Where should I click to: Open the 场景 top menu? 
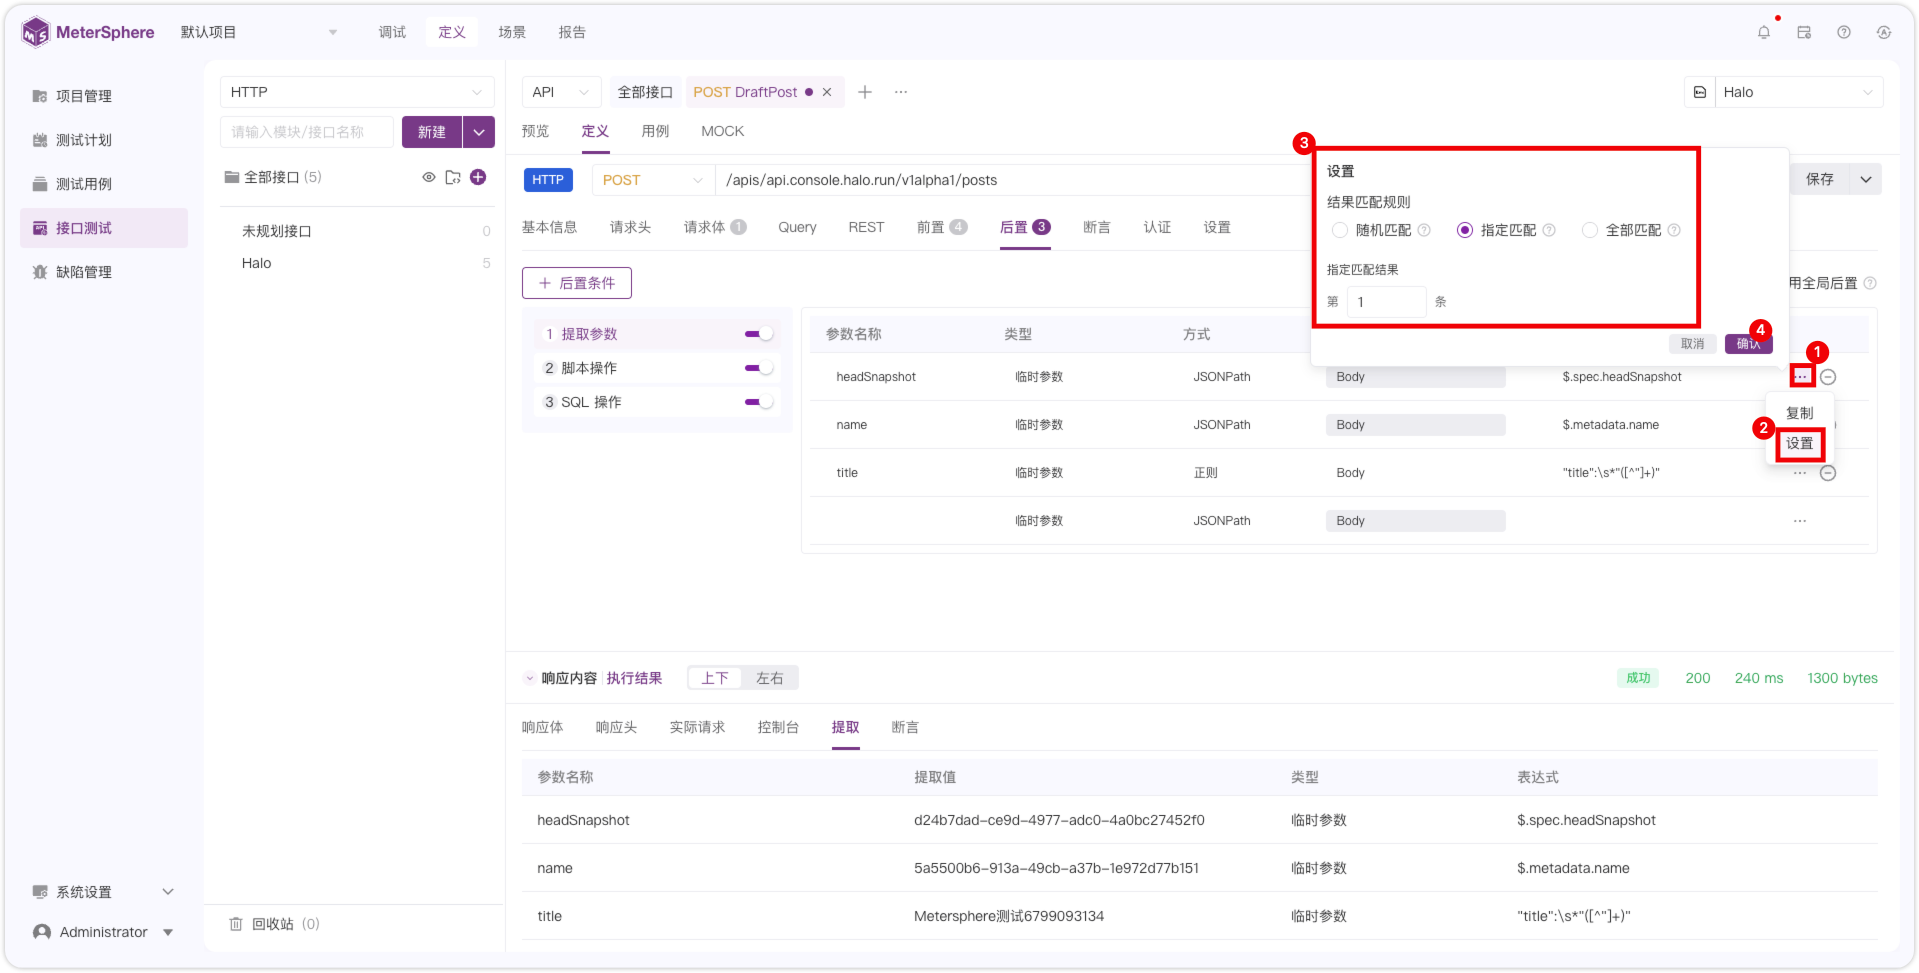click(x=512, y=32)
